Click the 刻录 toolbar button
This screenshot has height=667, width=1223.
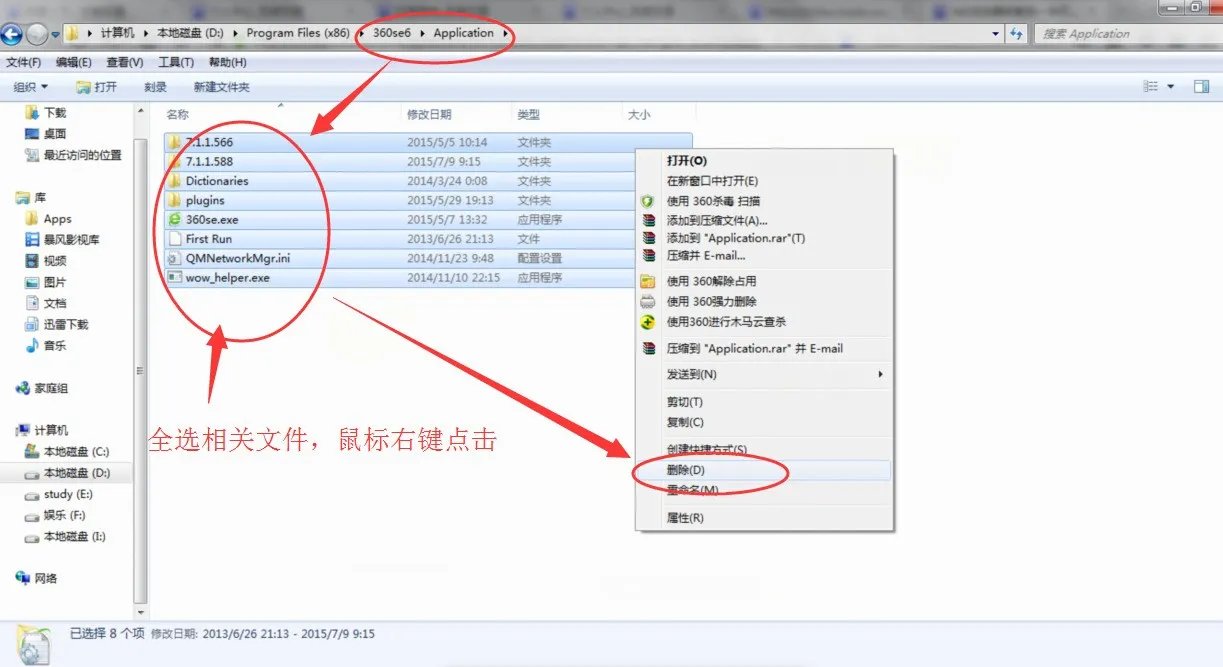155,87
